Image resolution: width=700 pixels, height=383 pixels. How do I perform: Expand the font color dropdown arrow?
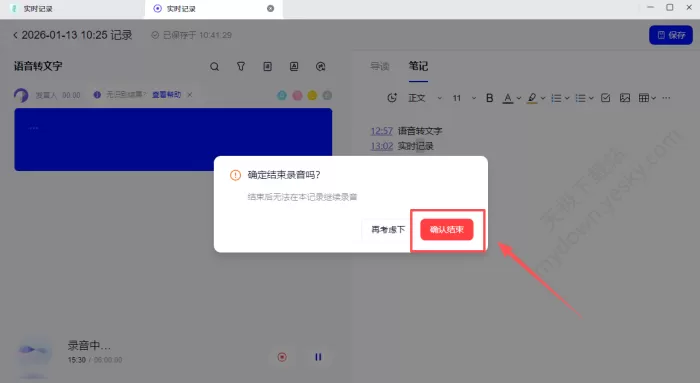coord(519,98)
